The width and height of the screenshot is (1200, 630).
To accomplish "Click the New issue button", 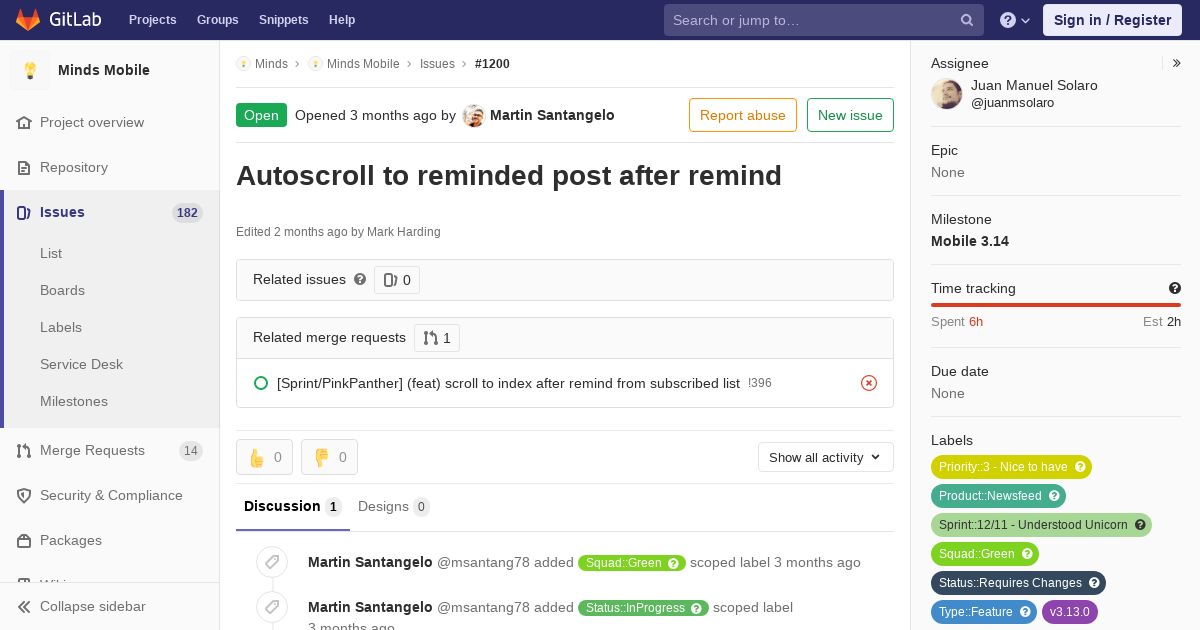I will (x=850, y=115).
